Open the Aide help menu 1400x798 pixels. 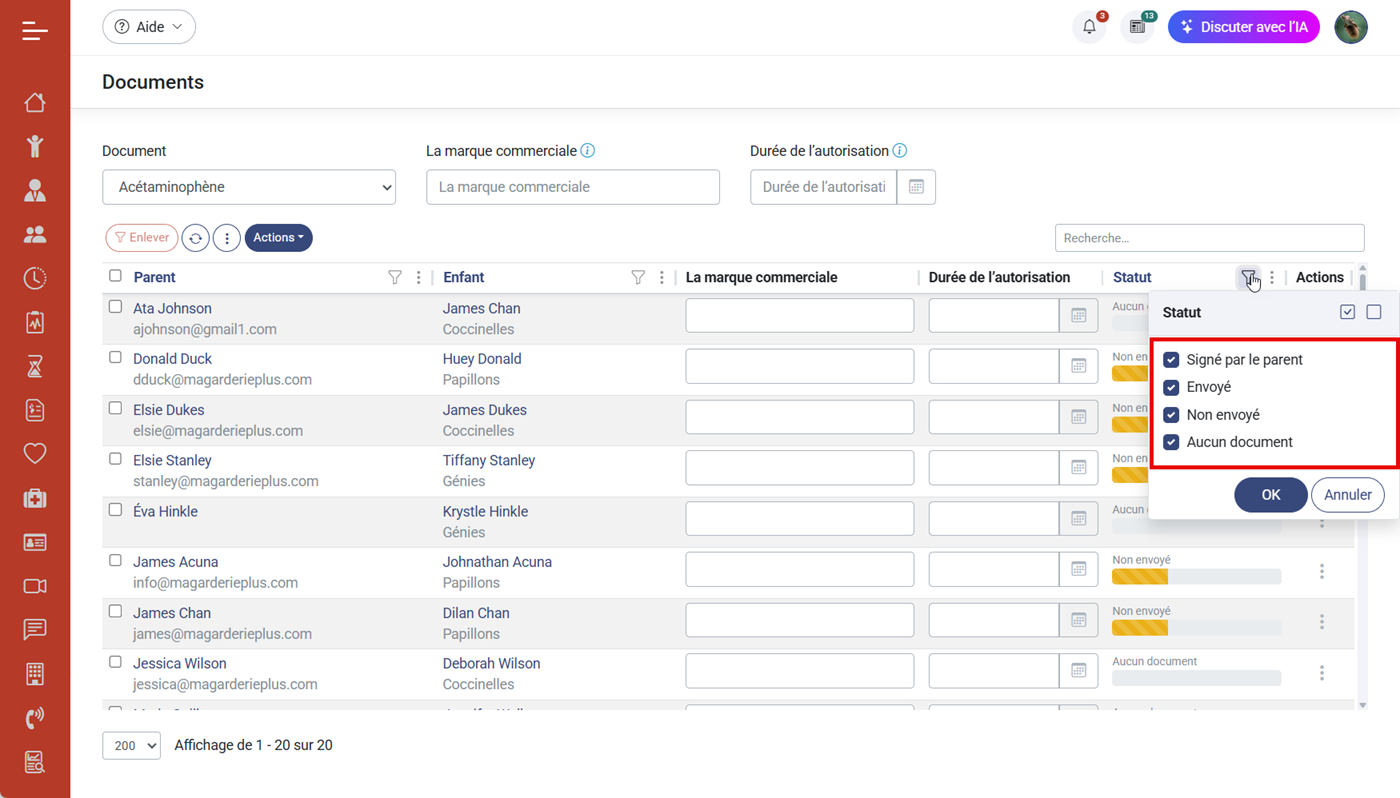pos(148,27)
